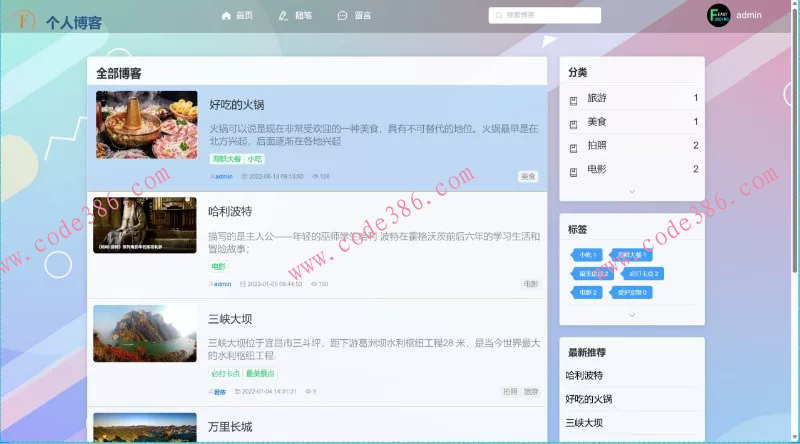Click the 拍照 category badge on 三峡大坝 post
800x444 pixels.
tap(510, 391)
